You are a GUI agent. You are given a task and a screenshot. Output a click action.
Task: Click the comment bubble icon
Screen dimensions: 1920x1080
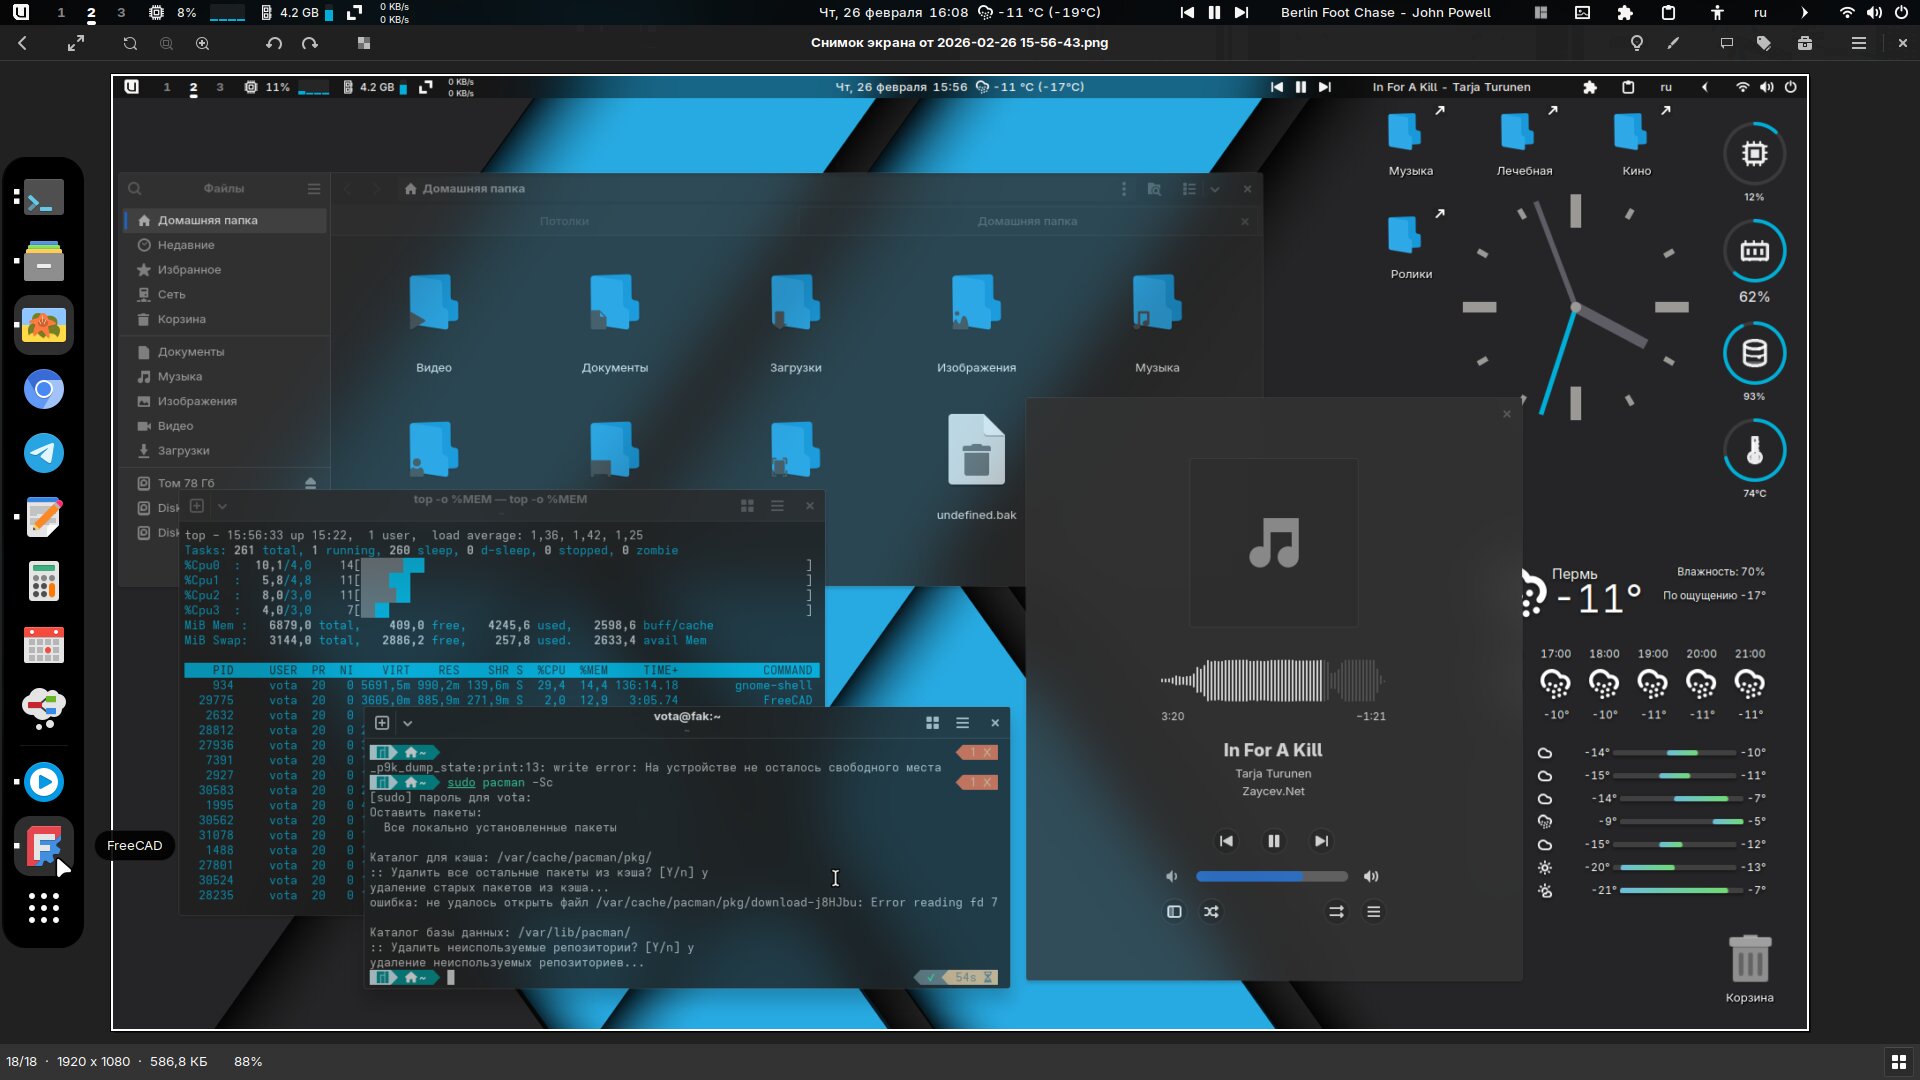click(1726, 43)
